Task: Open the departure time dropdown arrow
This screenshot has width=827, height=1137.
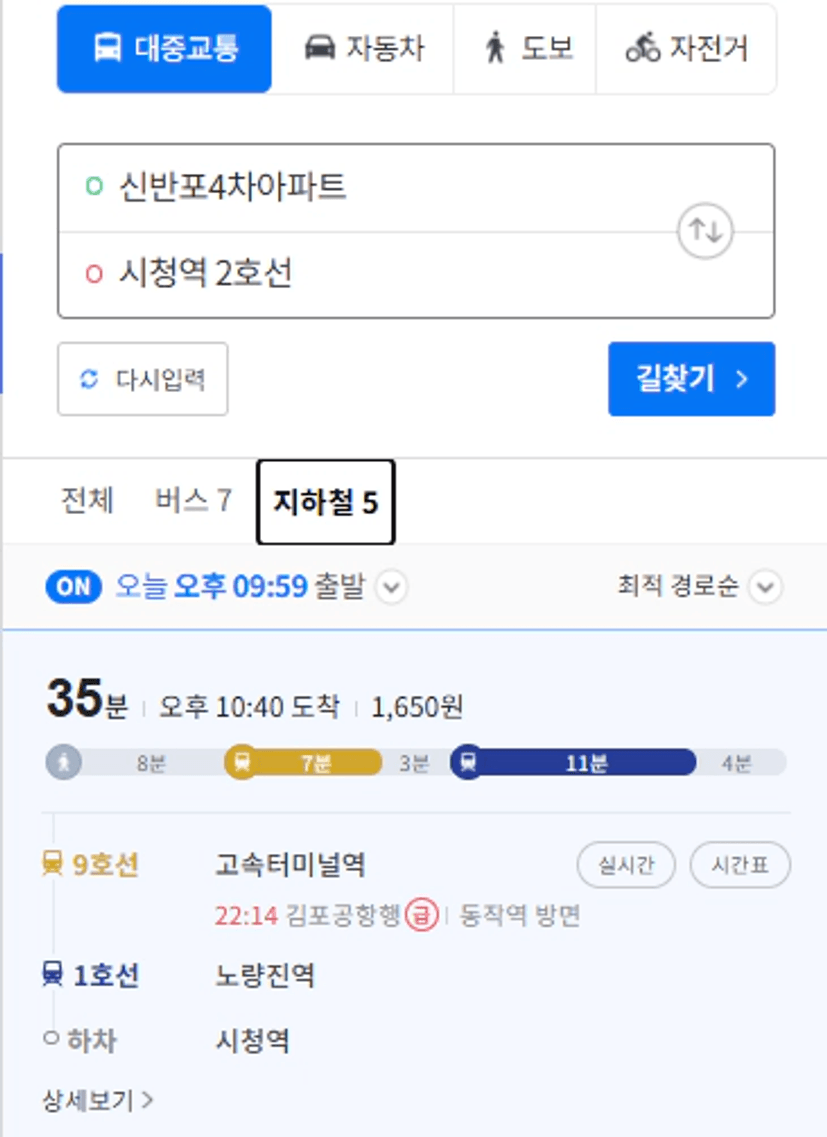Action: tap(392, 587)
